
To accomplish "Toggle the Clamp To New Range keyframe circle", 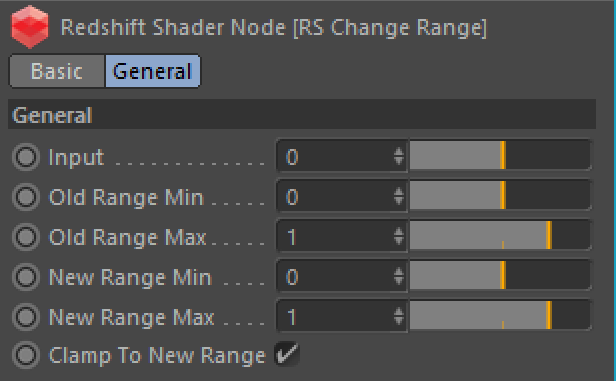I will pyautogui.click(x=26, y=355).
